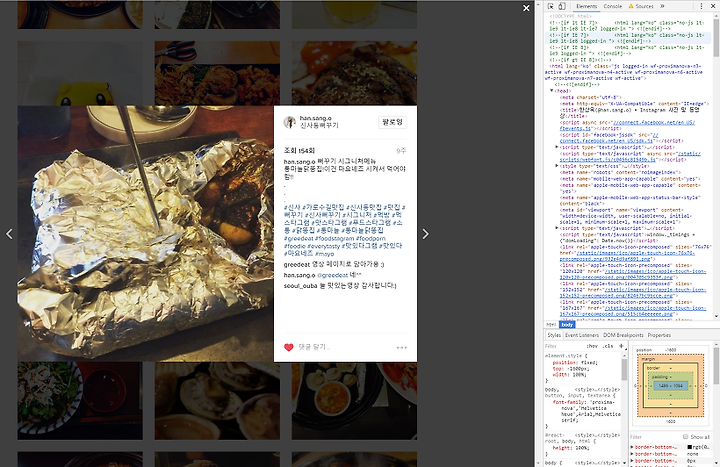Click the black rgb color swatch

click(x=690, y=447)
